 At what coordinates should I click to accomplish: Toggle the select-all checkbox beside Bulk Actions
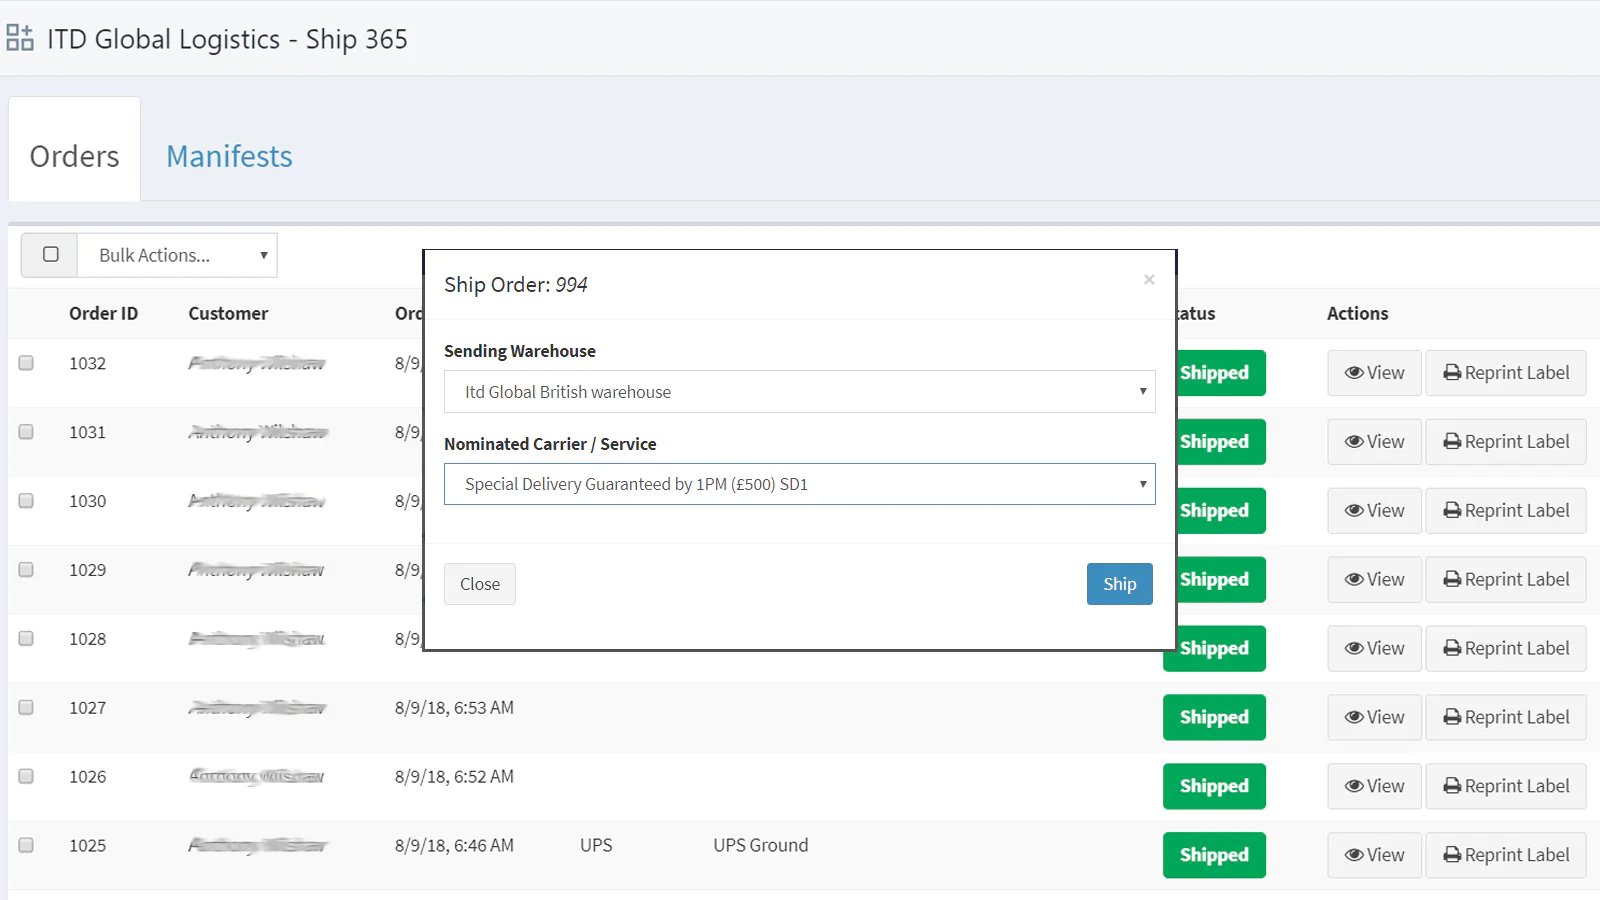click(50, 255)
